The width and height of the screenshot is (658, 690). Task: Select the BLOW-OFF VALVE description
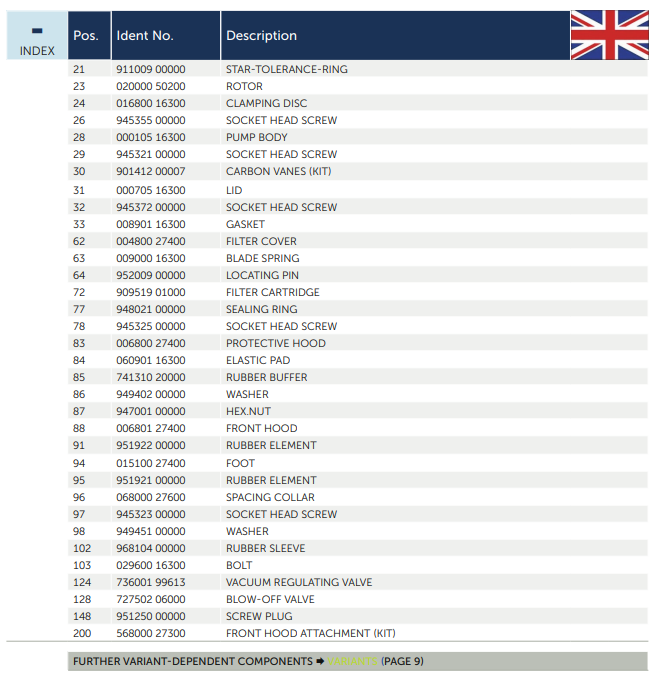click(270, 600)
